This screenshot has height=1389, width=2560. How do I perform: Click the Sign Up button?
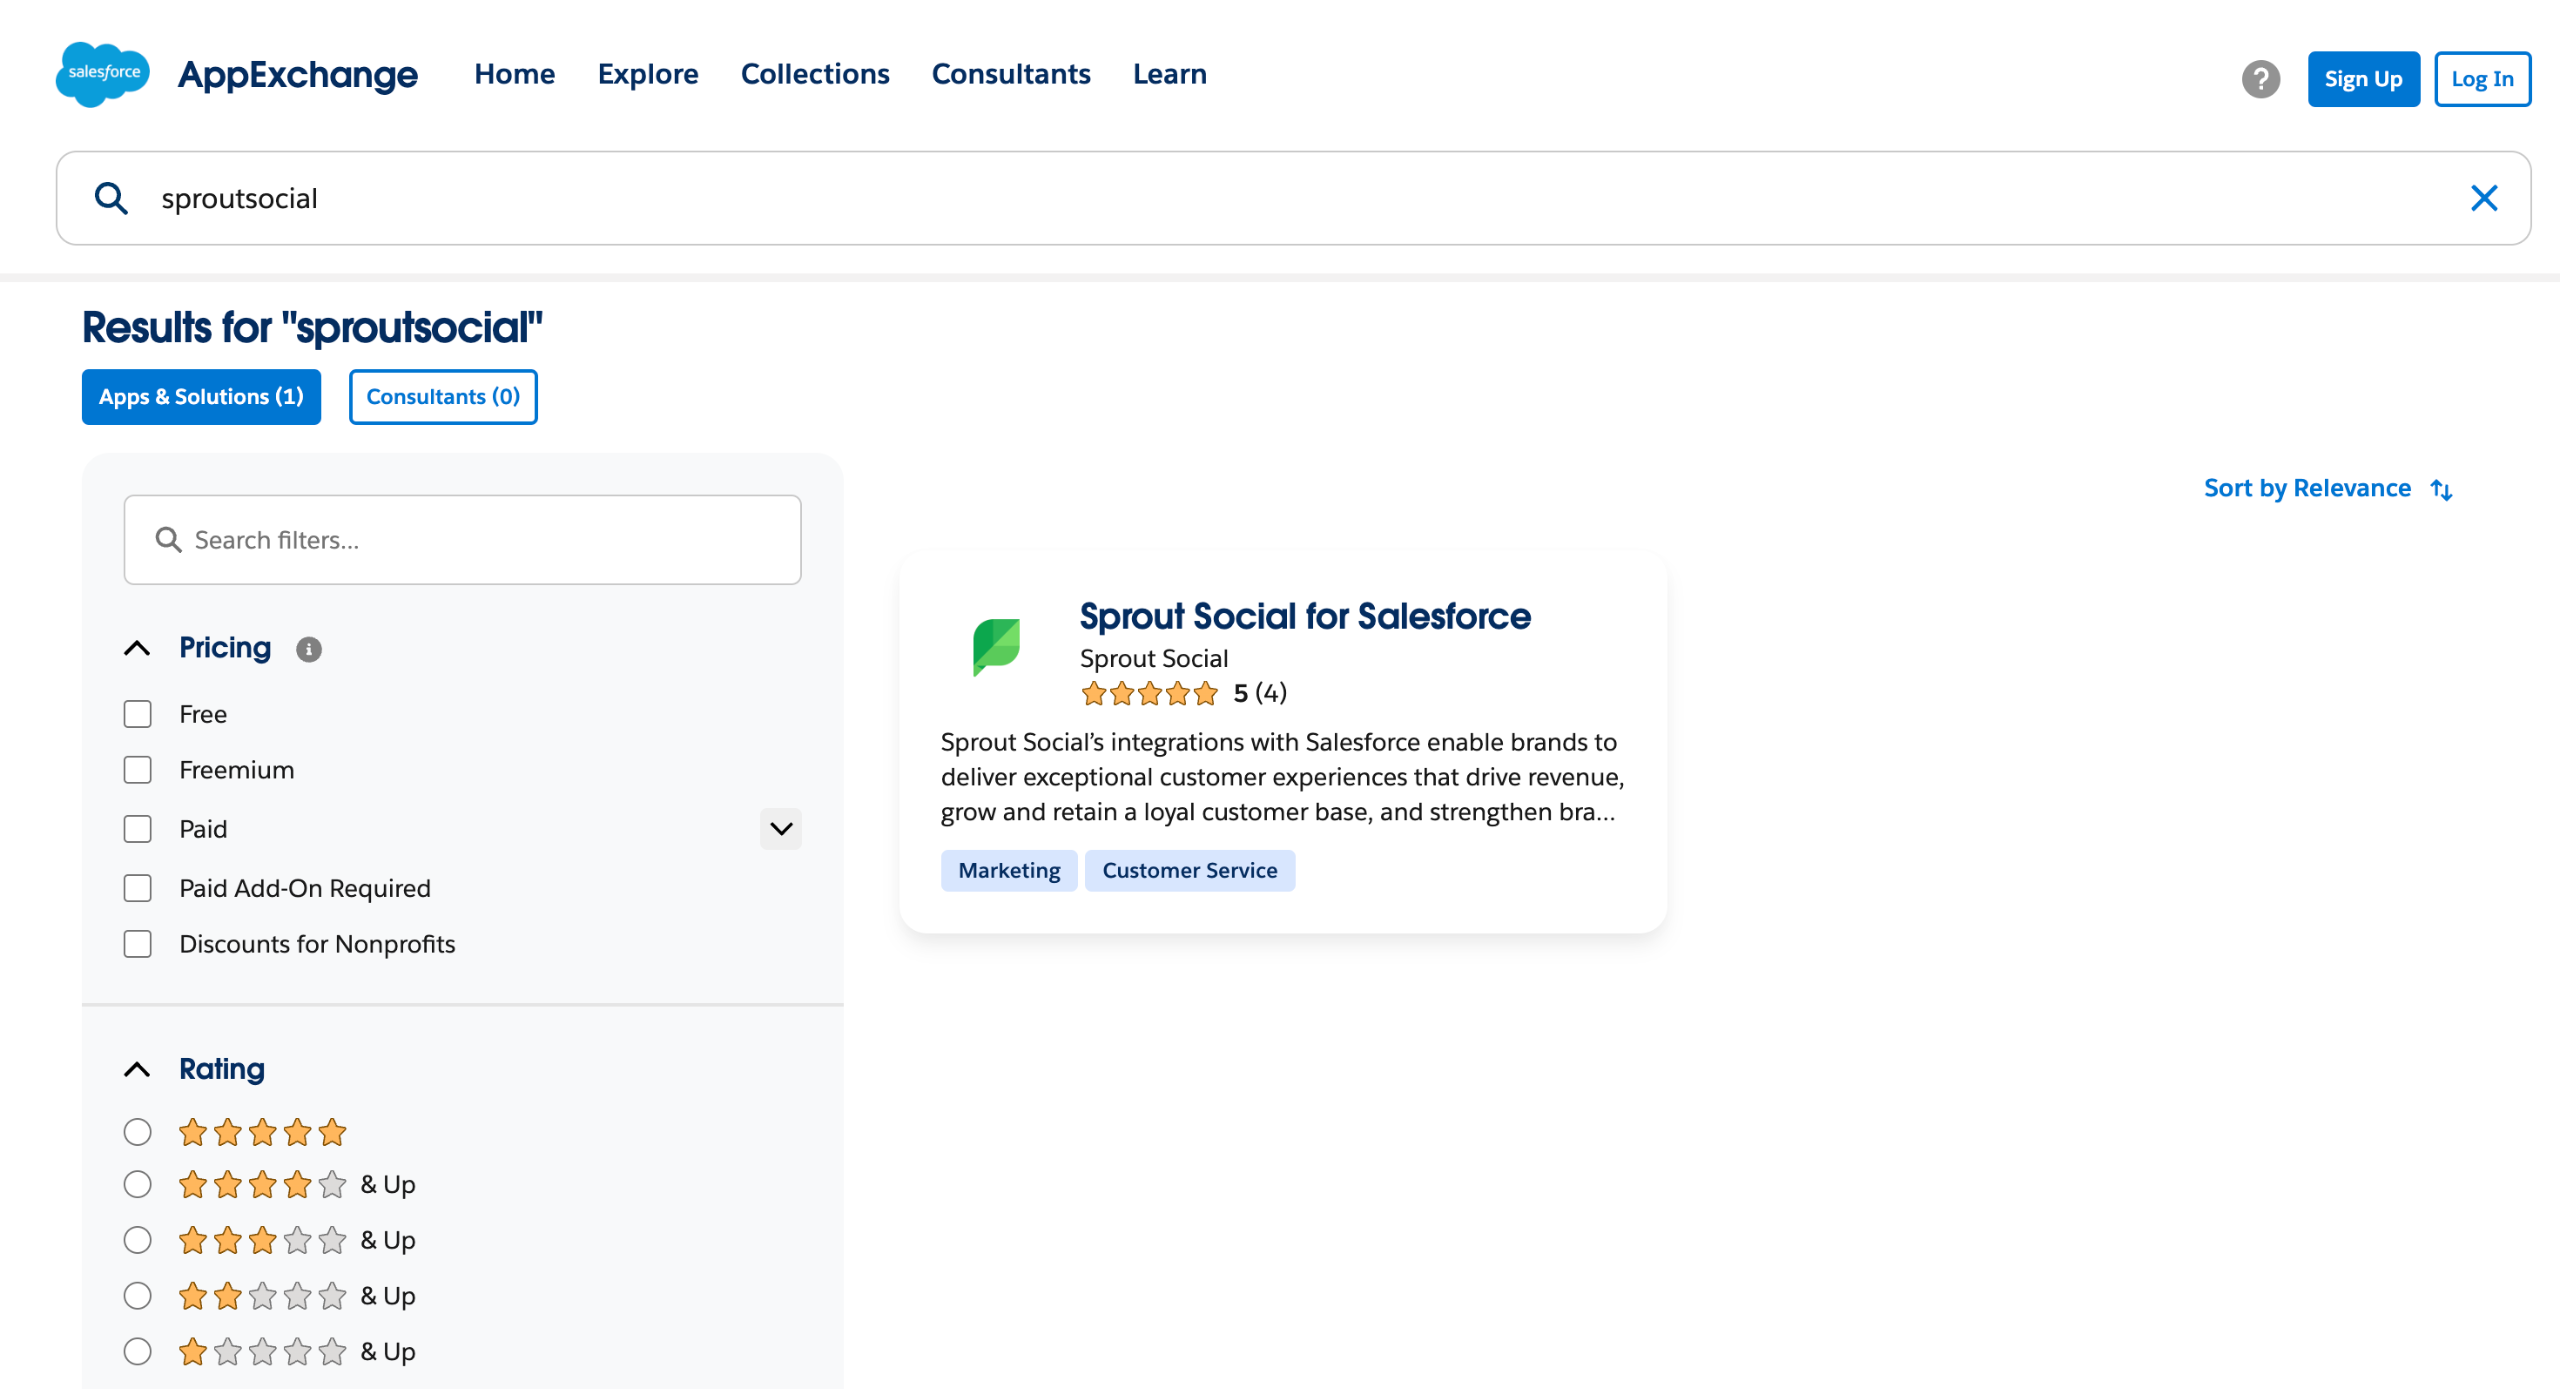[x=2362, y=79]
